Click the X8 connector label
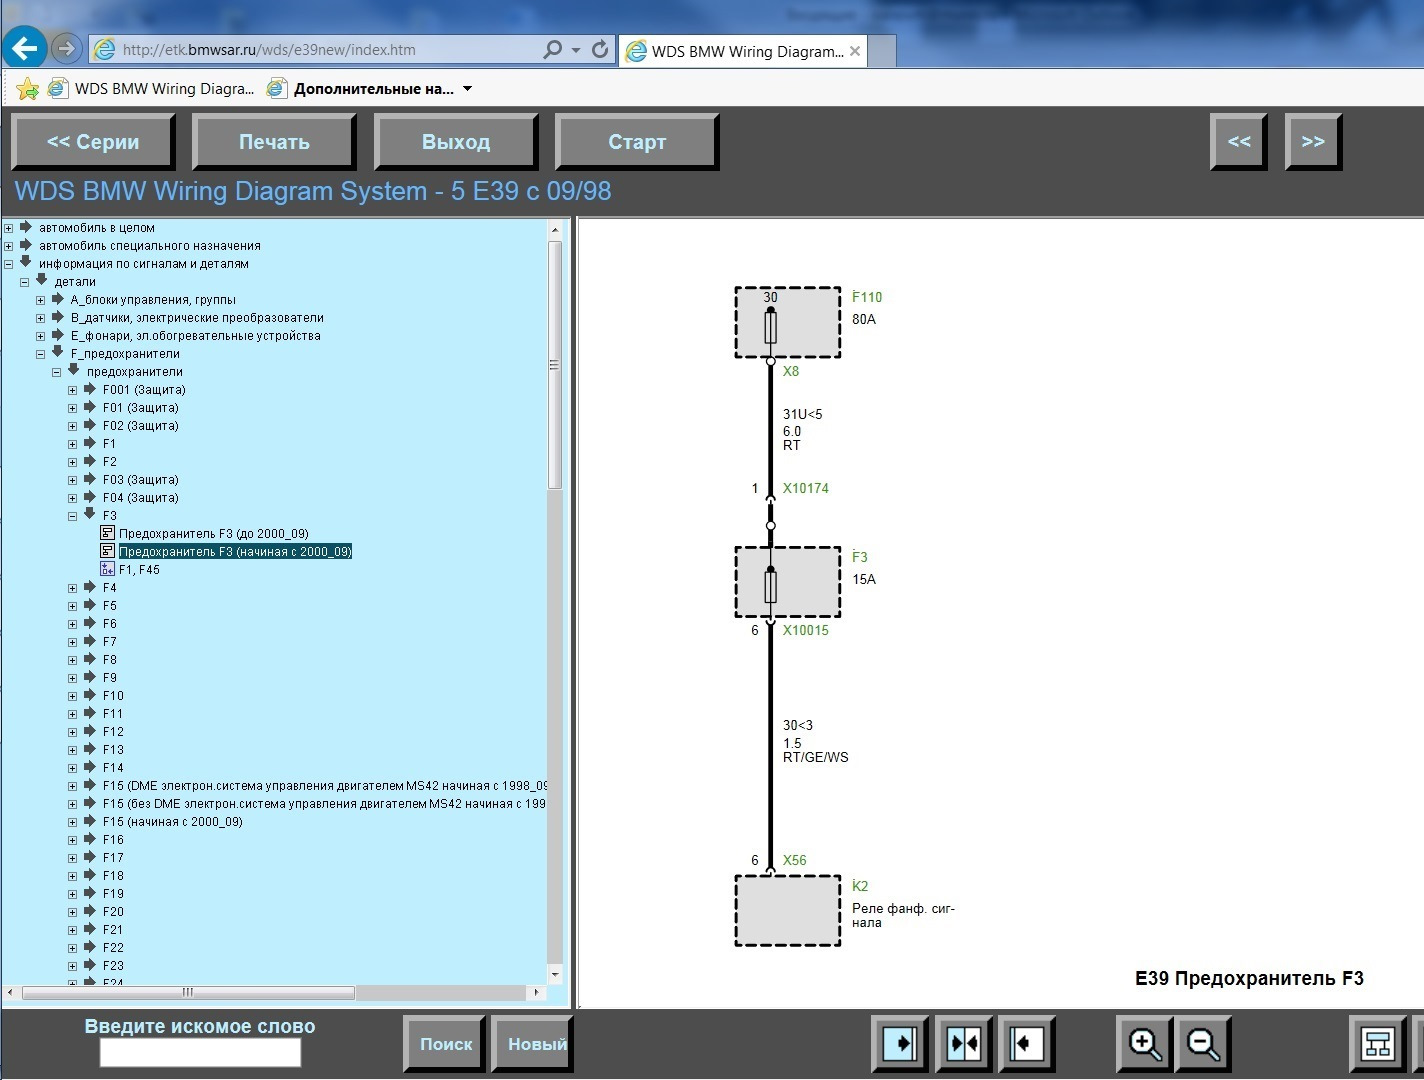 coord(791,371)
